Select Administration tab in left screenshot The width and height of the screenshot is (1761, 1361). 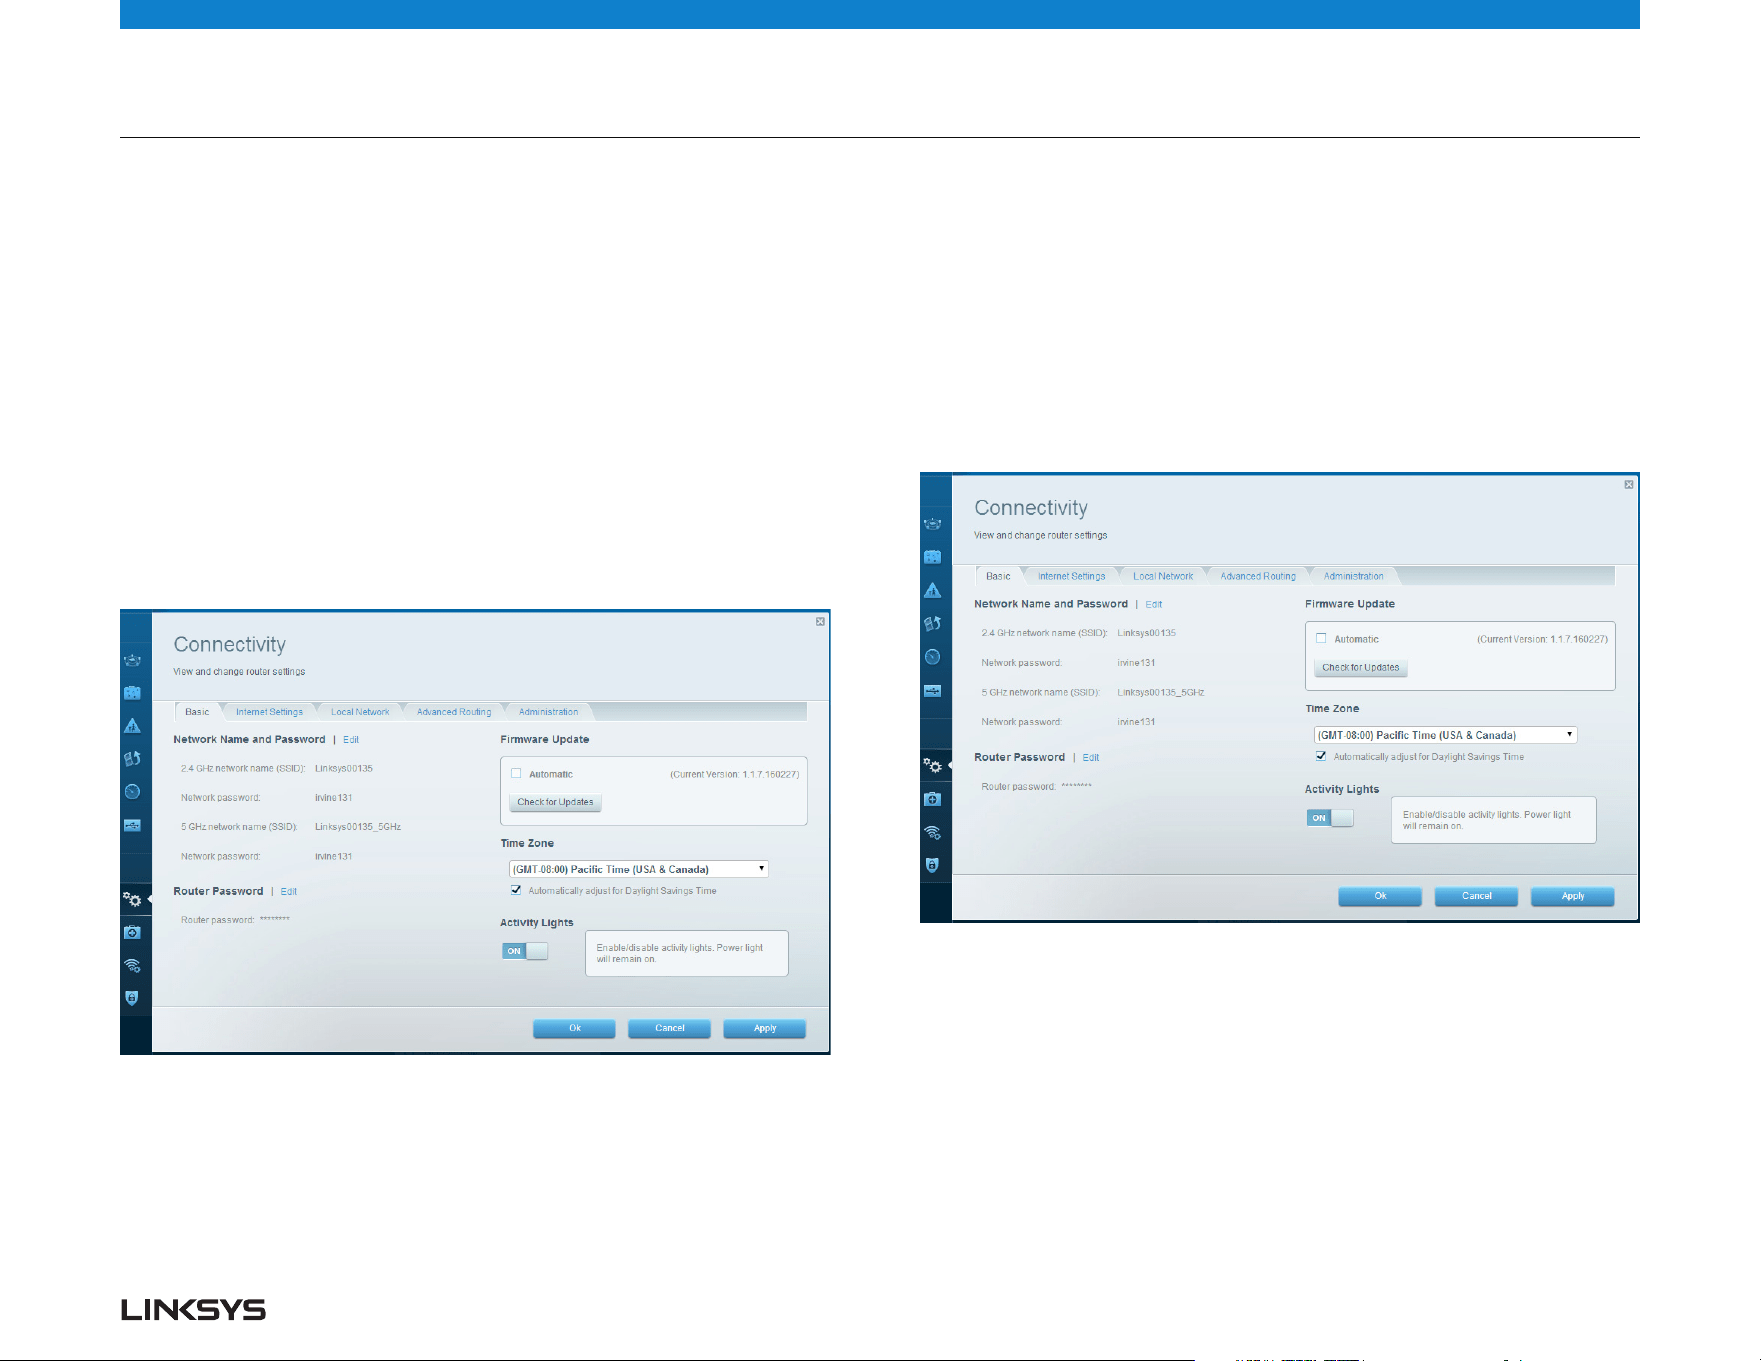pyautogui.click(x=548, y=712)
